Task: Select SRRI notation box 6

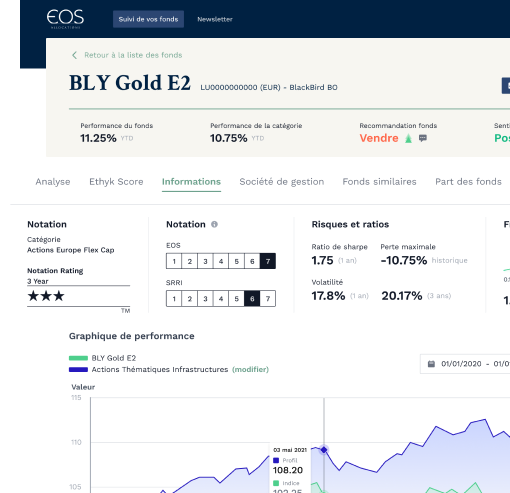Action: [252, 298]
